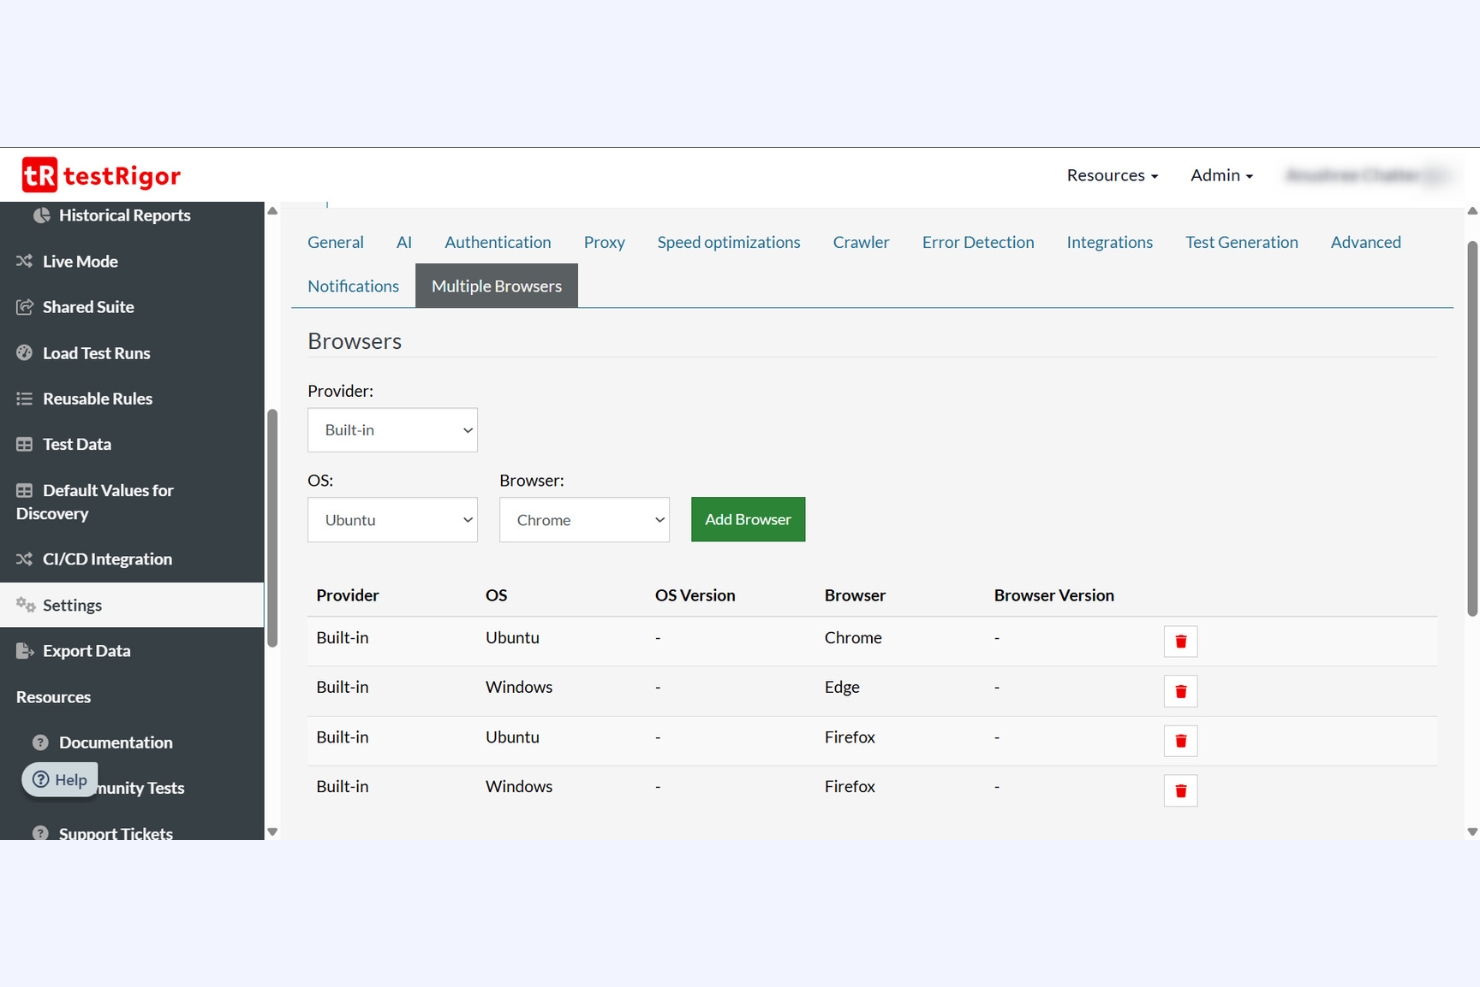Switch to Live Mode
1480x987 pixels.
[80, 261]
